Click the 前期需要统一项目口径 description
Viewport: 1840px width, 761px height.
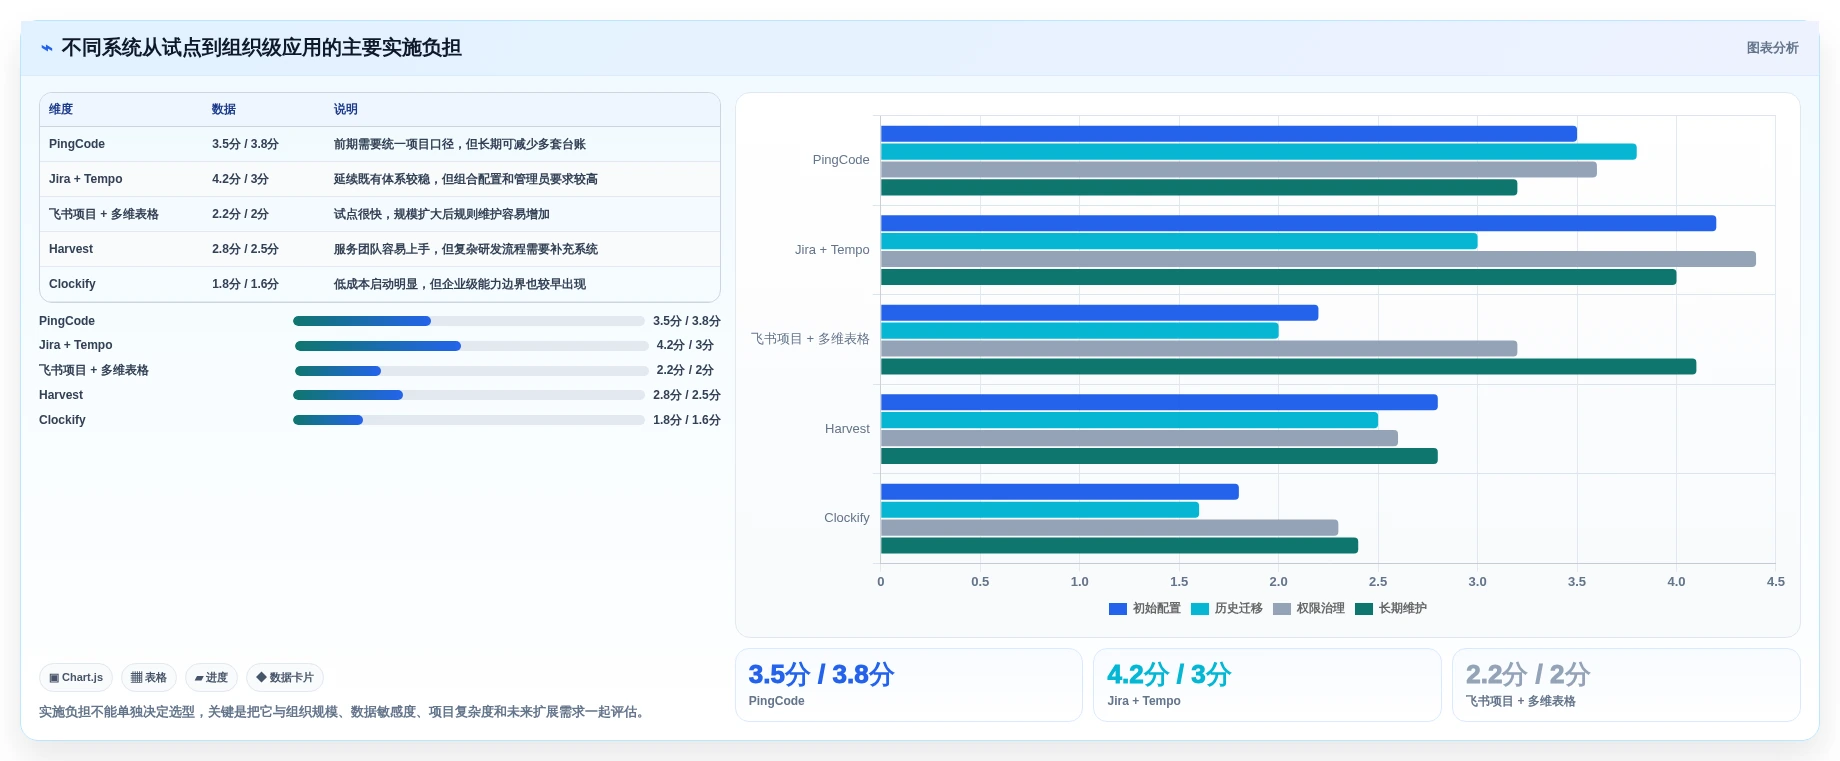pyautogui.click(x=460, y=144)
